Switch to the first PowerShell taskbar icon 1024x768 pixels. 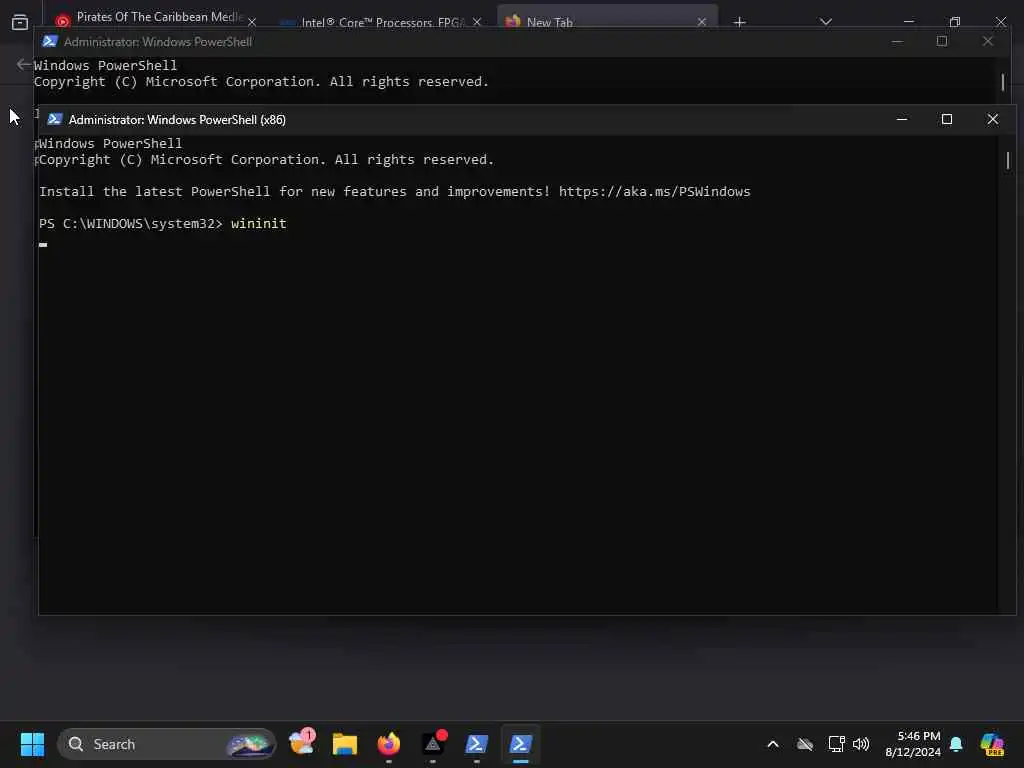477,744
